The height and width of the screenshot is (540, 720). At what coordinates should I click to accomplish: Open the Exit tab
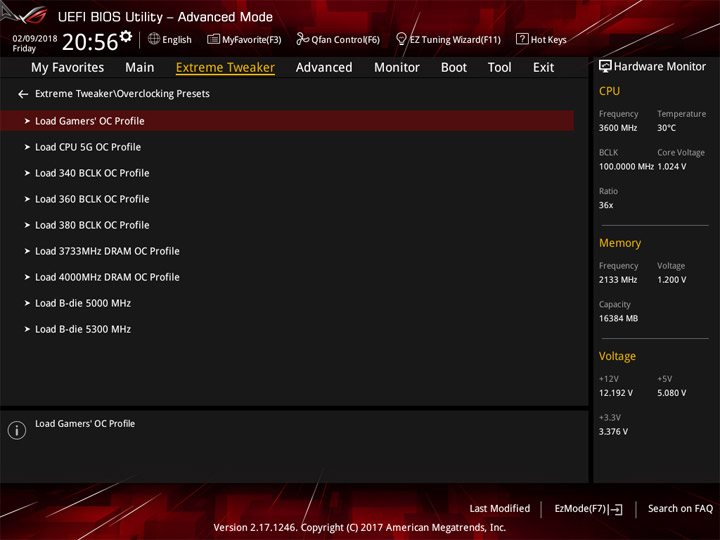[x=543, y=68]
